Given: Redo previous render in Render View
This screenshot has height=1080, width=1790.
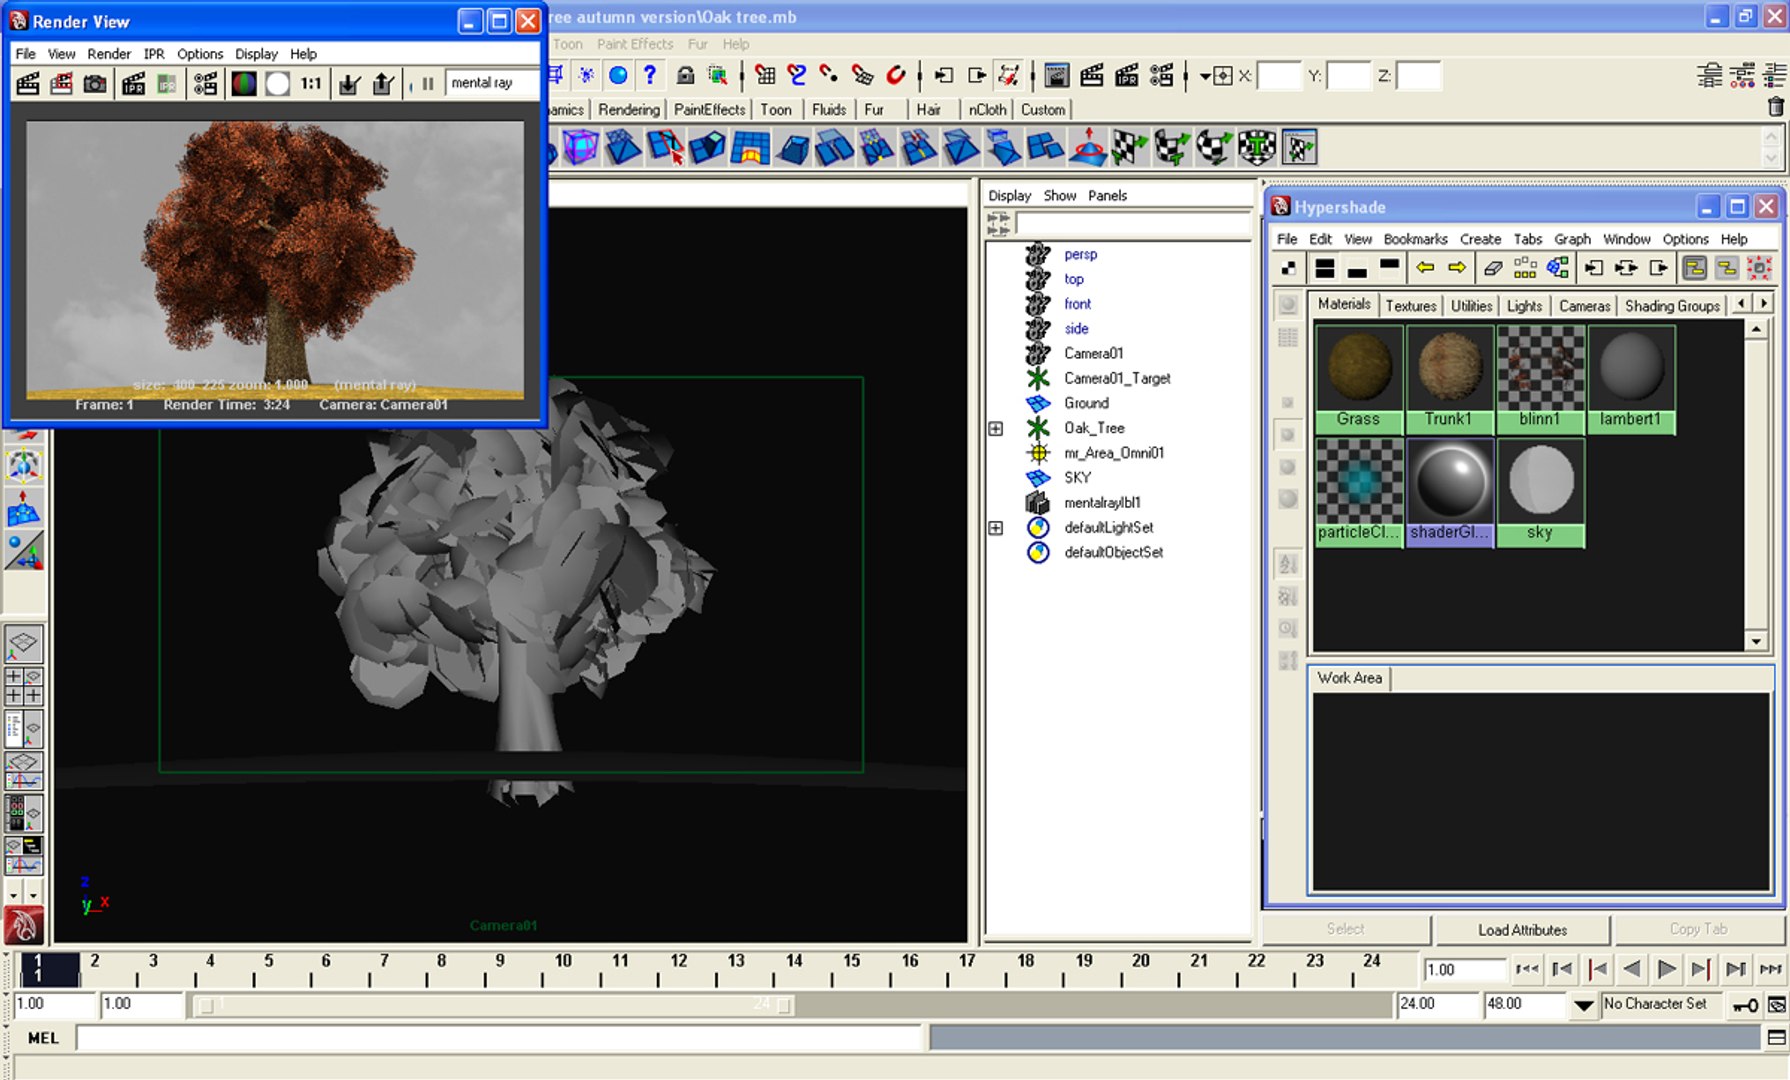Looking at the screenshot, I should pyautogui.click(x=28, y=84).
